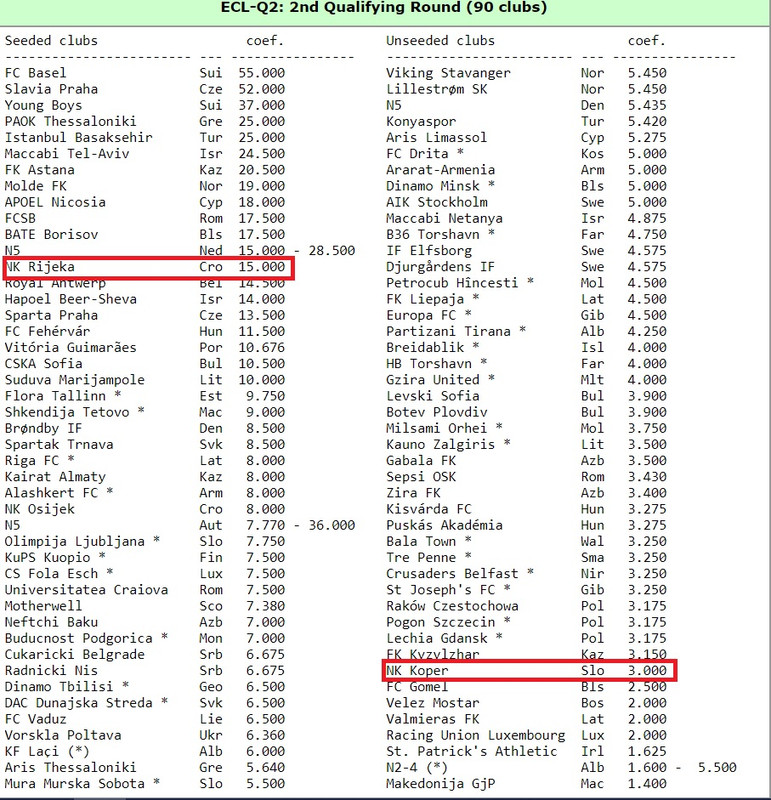This screenshot has height=800, width=771.
Task: Click Levski Sofia club name
Action: (433, 396)
